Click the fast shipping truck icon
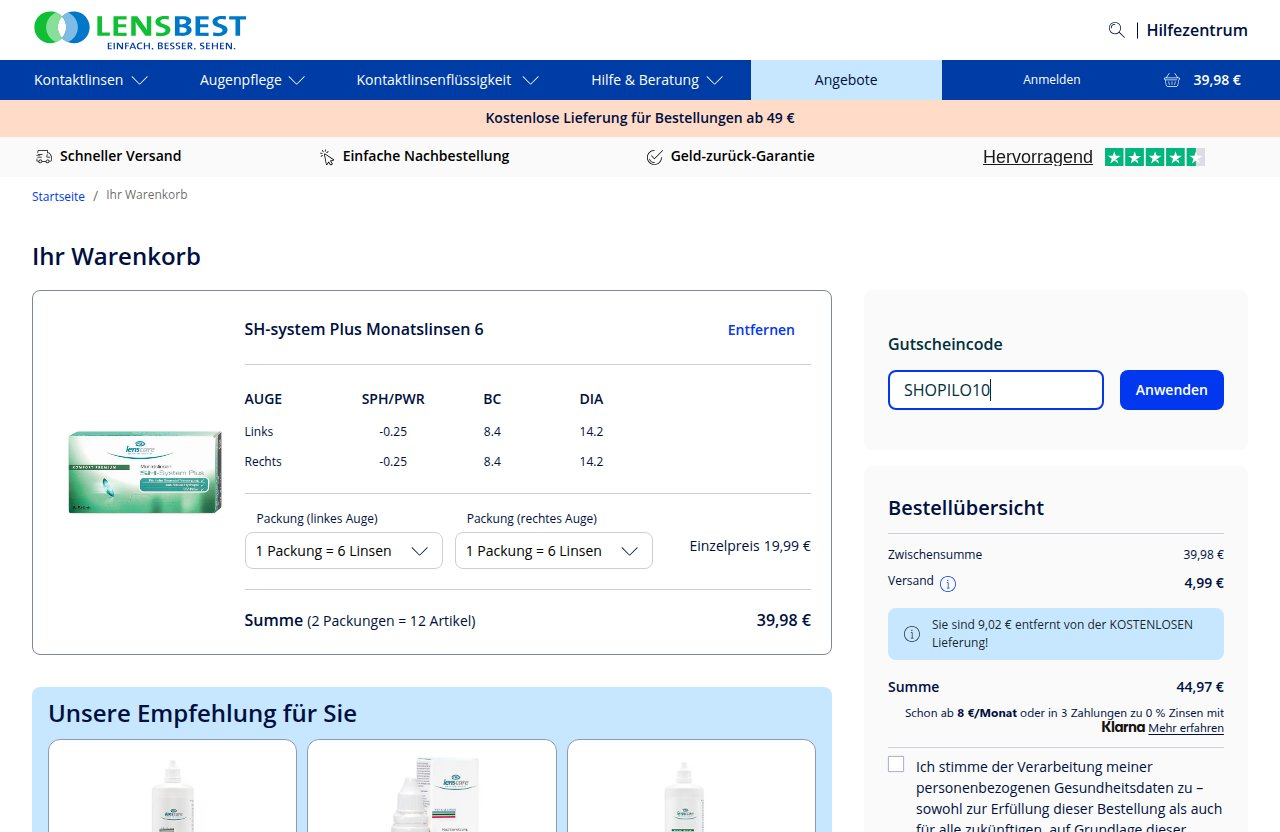Viewport: 1280px width, 832px height. pyautogui.click(x=43, y=156)
